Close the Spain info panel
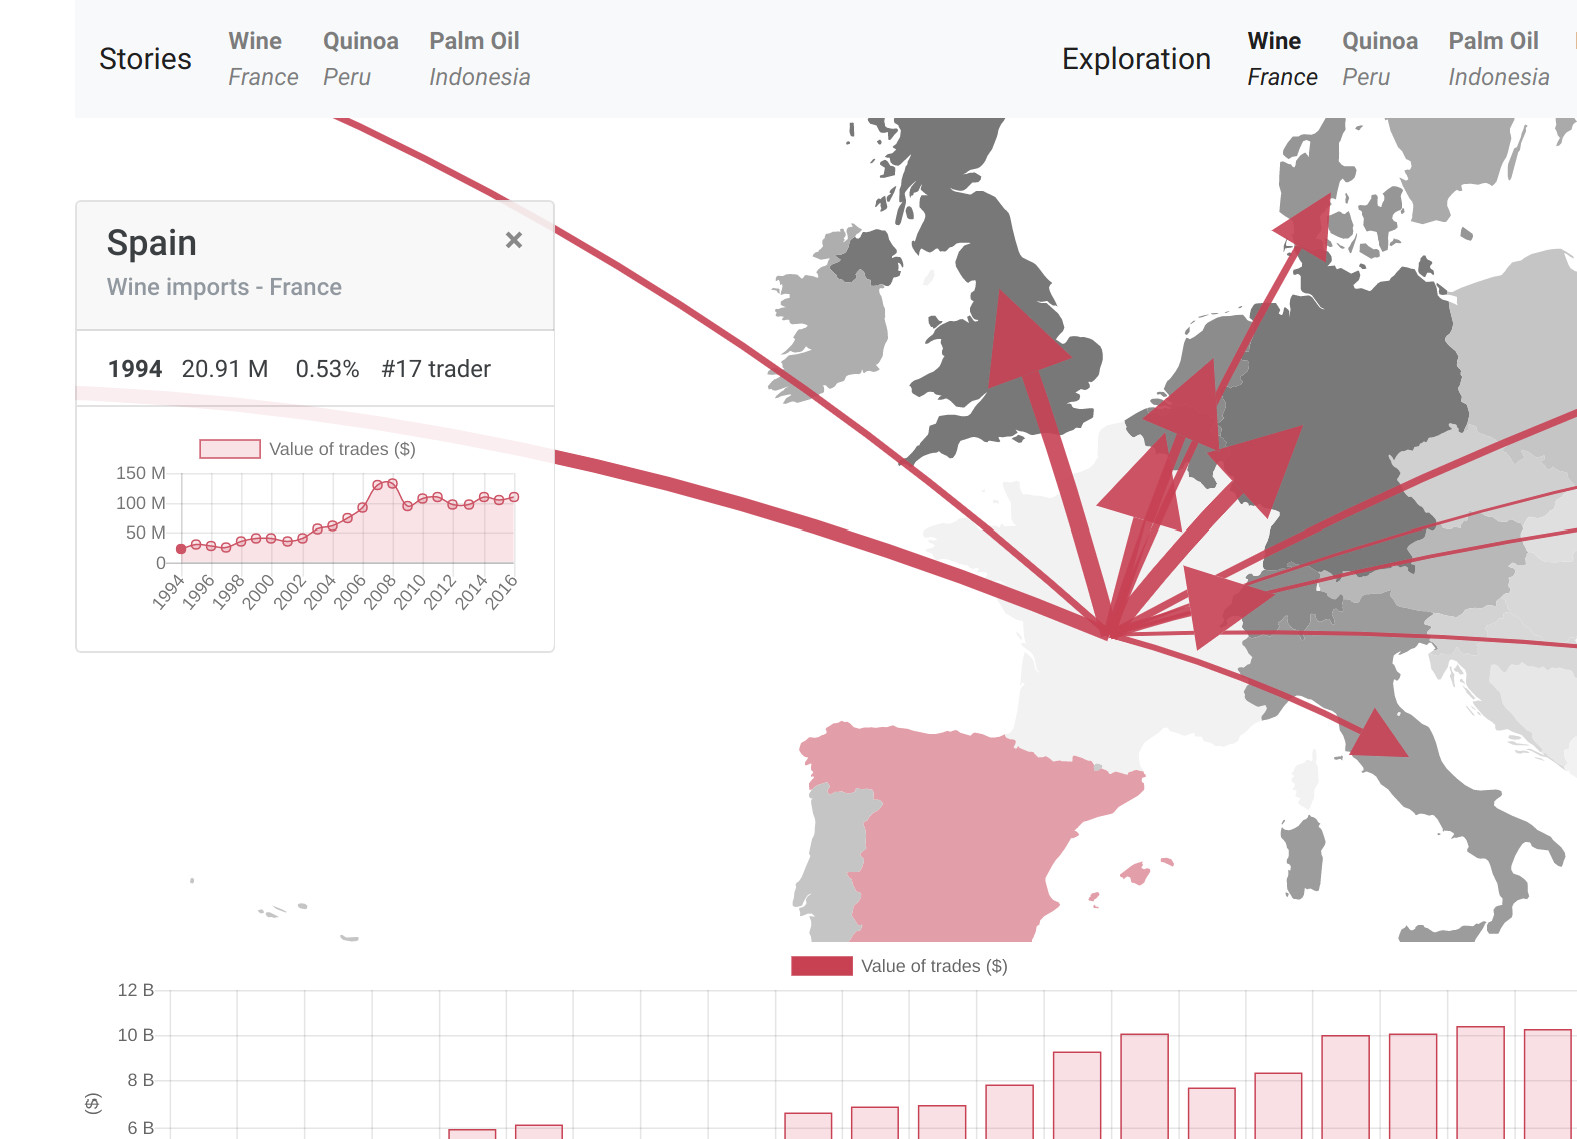 (514, 240)
